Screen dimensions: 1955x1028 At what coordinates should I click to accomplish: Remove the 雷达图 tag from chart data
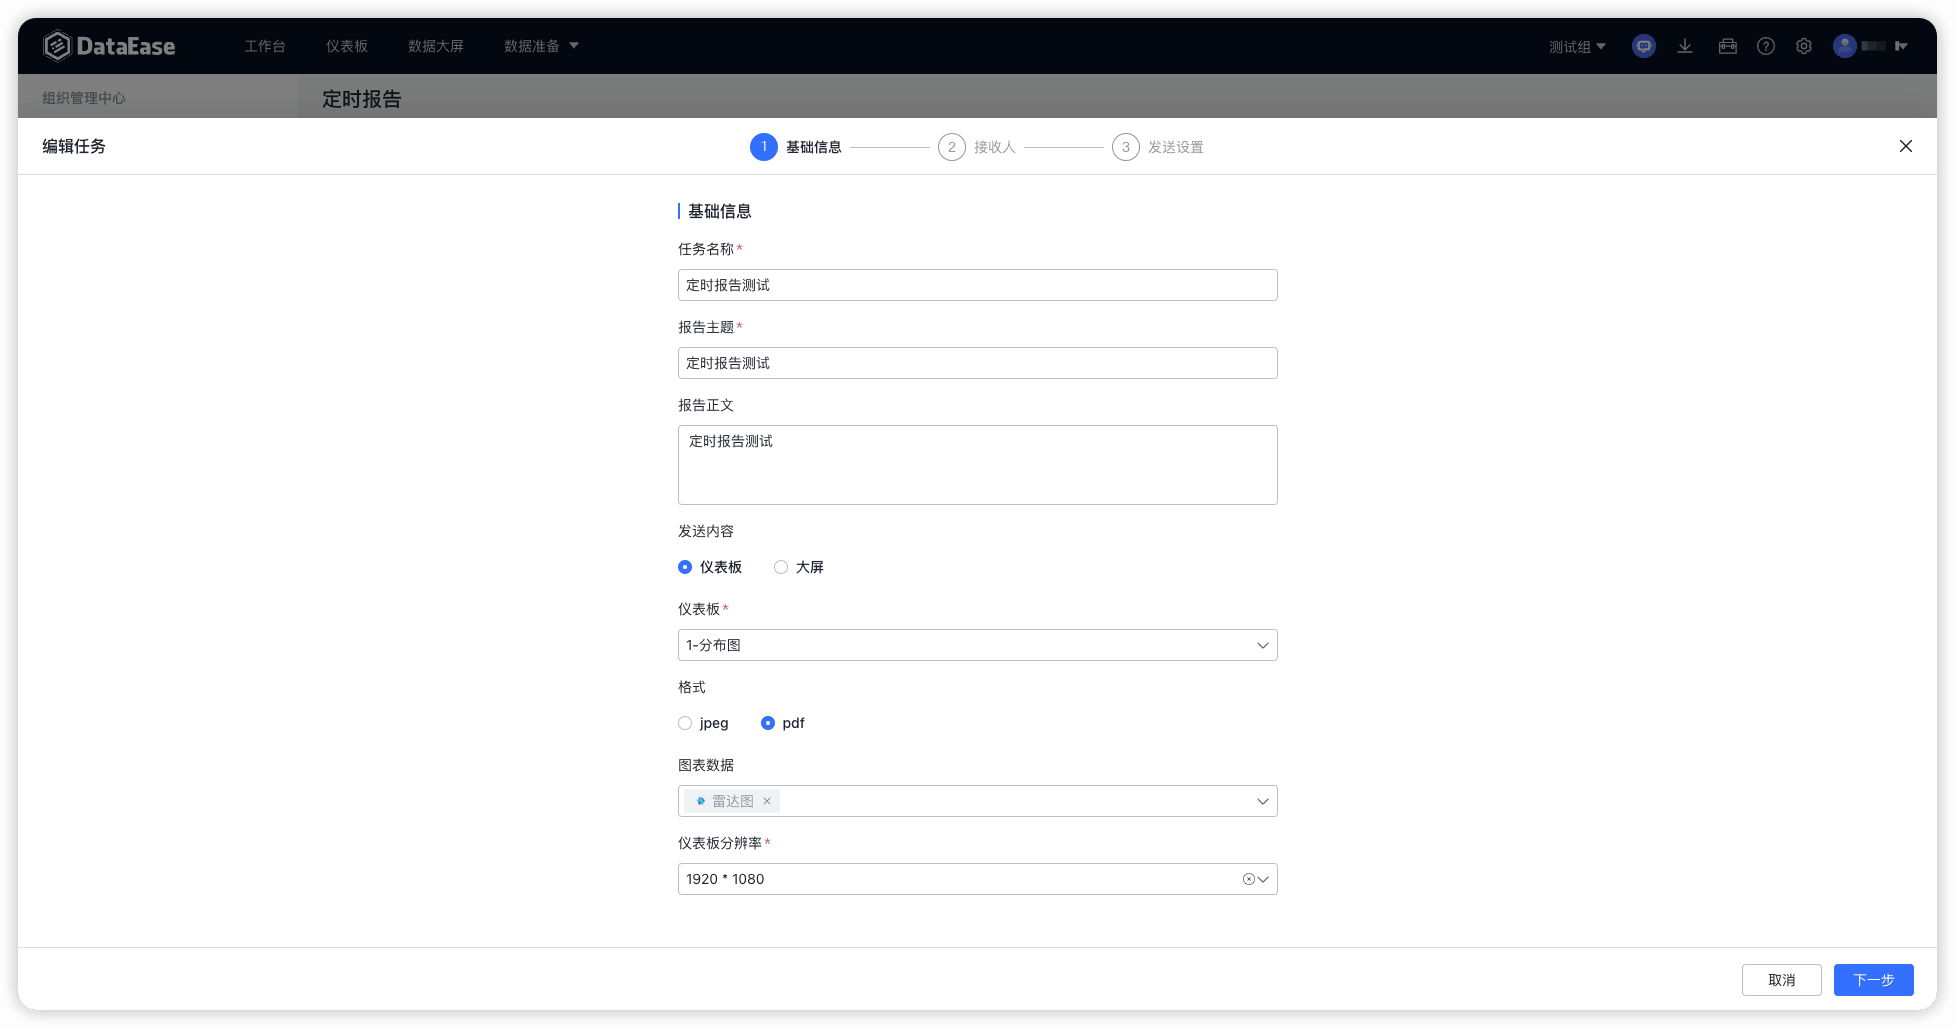[x=767, y=801]
